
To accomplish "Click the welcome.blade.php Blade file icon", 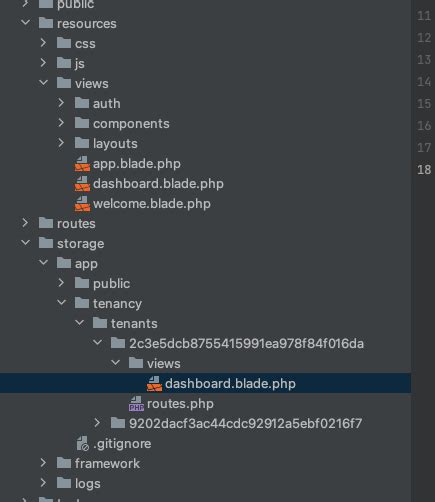I will (82, 204).
